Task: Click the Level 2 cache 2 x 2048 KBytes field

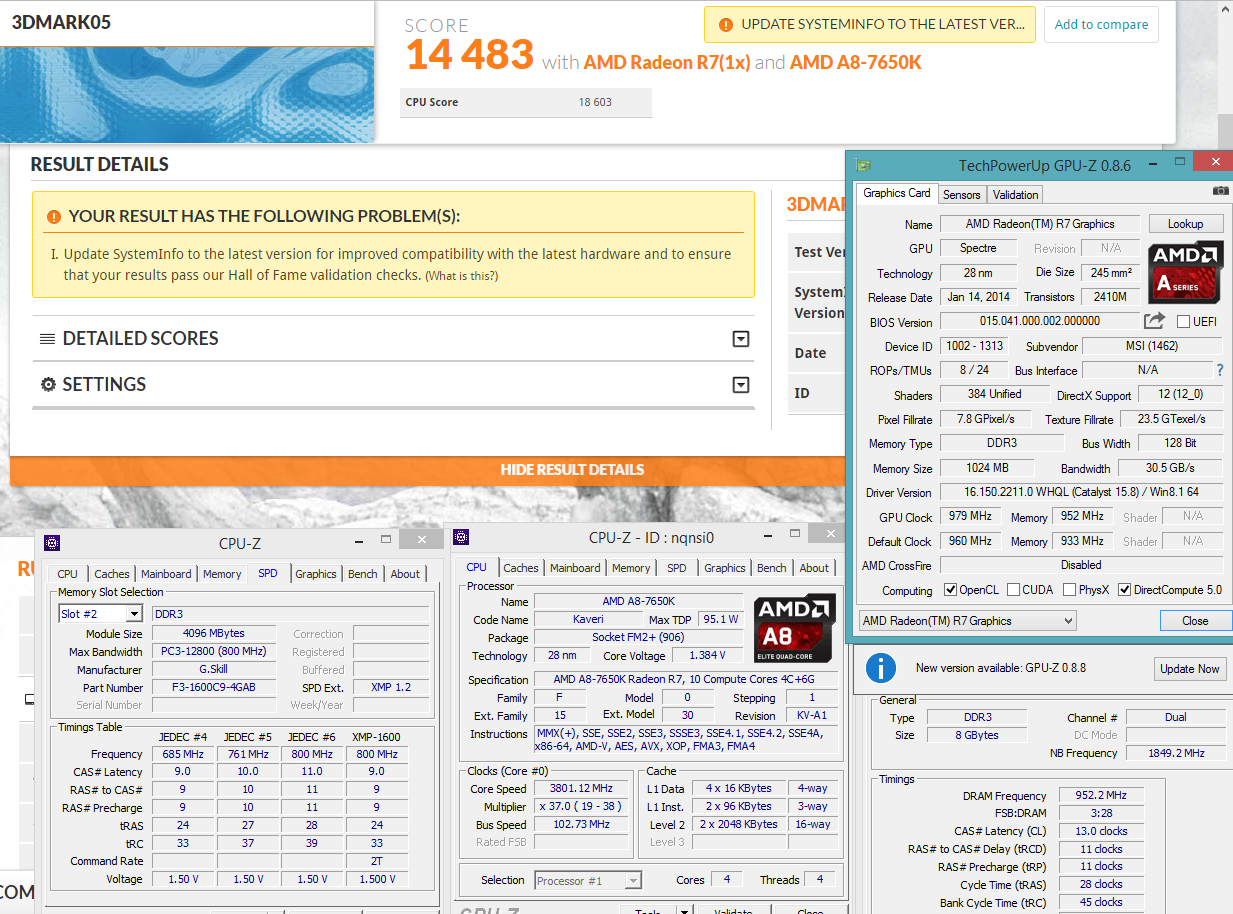Action: (x=737, y=825)
